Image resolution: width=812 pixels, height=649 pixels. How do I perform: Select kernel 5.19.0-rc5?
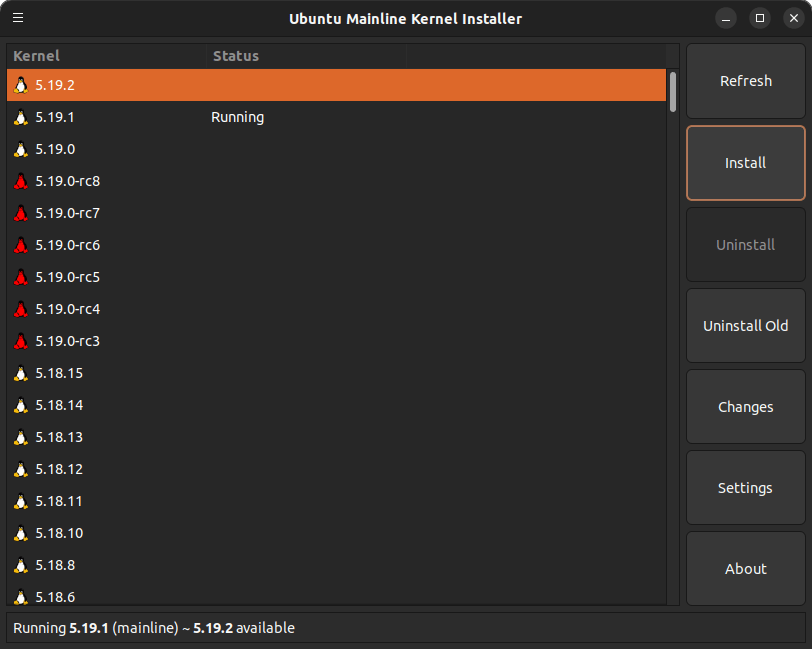[x=68, y=277]
